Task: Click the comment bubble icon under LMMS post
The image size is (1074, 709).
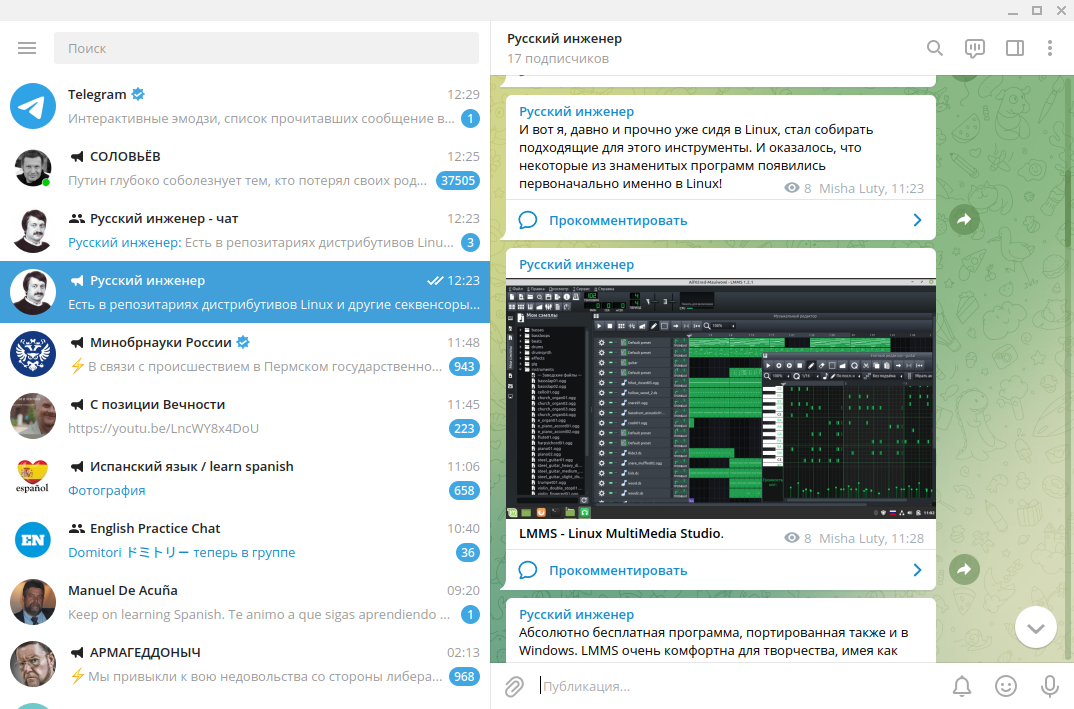Action: pos(527,571)
